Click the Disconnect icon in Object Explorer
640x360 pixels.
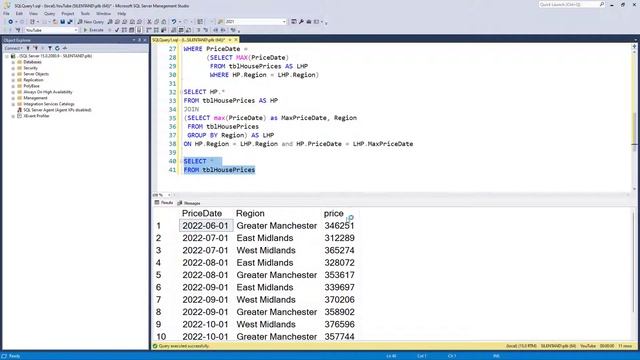[36, 48]
